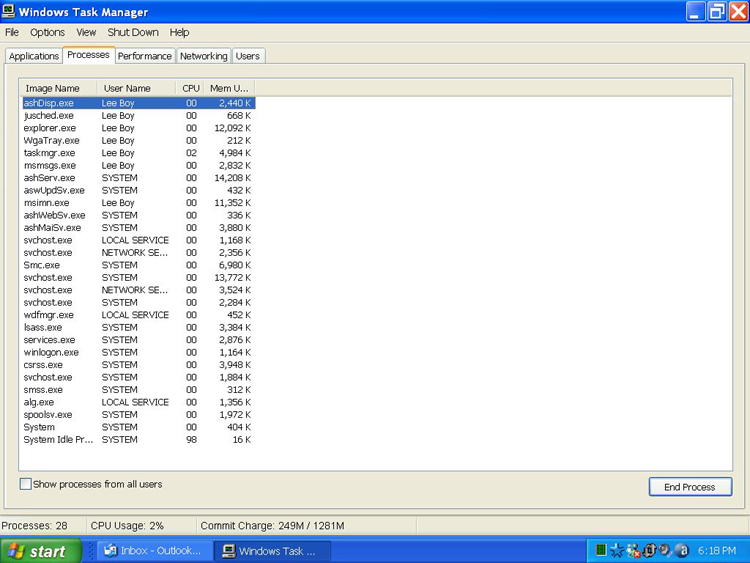This screenshot has width=750, height=563.
Task: Open the File menu
Action: coord(12,33)
